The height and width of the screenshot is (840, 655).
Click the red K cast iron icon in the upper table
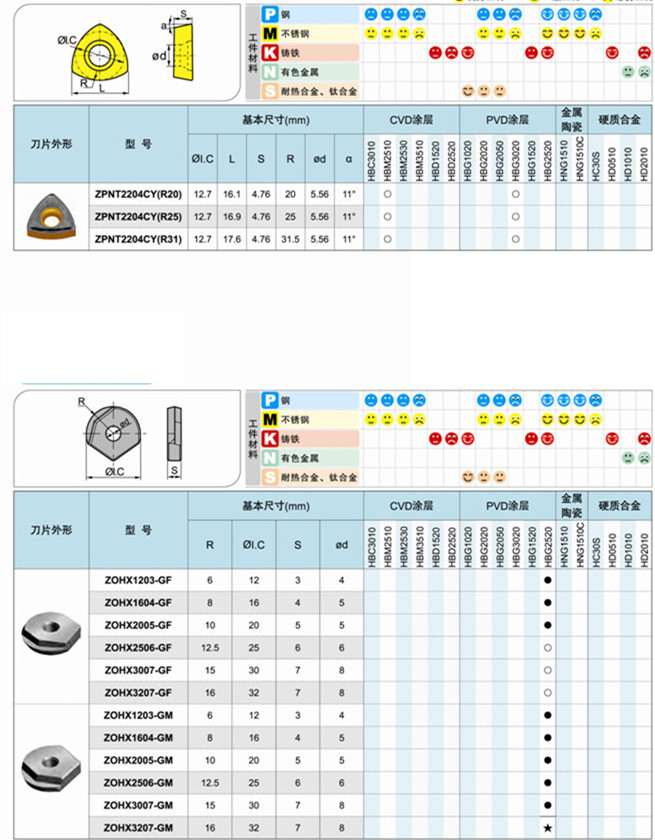[x=270, y=53]
